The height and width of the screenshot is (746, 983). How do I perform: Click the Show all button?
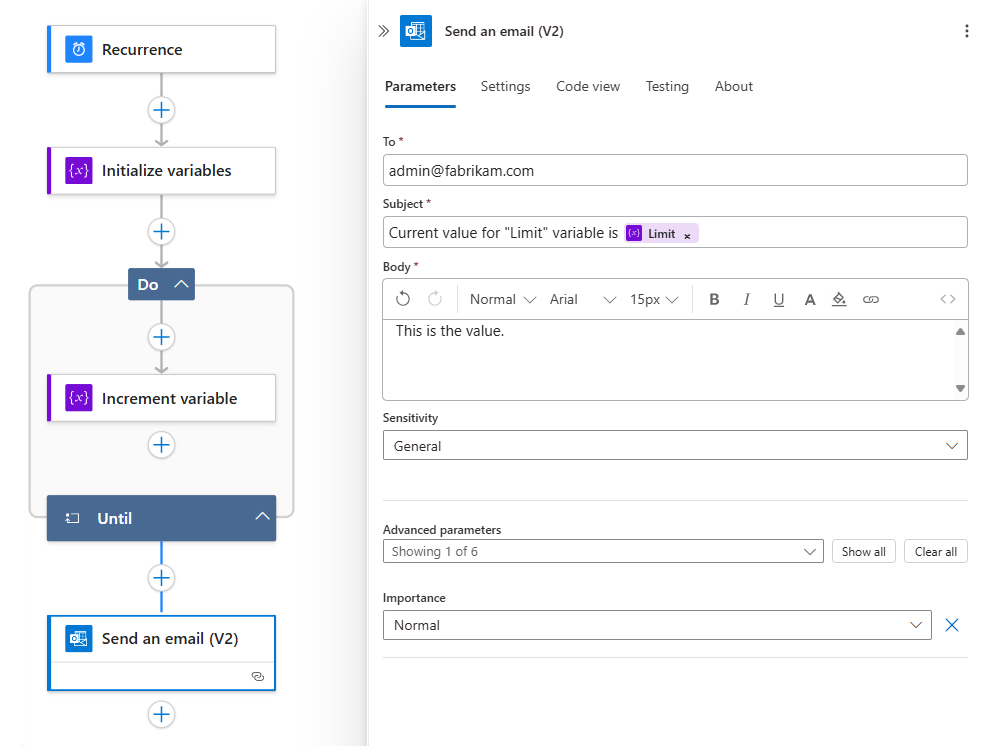coord(863,551)
